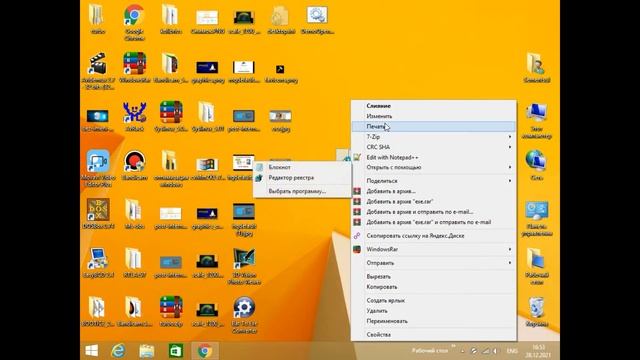Choose Копировать in the context menu
640x360 pixels.
coord(433,287)
